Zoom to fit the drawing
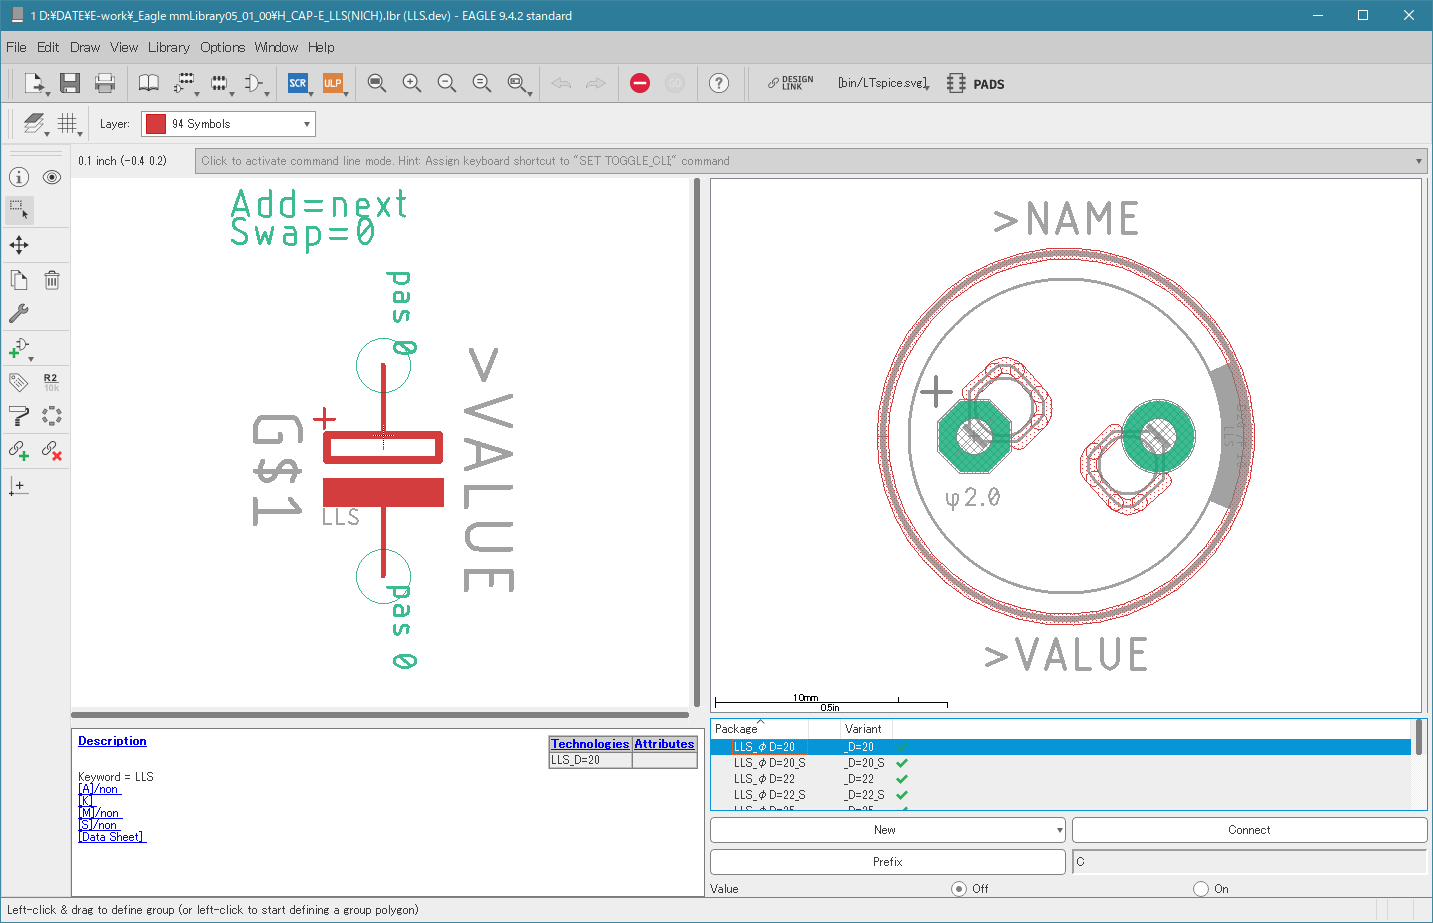Viewport: 1433px width, 923px height. (376, 83)
